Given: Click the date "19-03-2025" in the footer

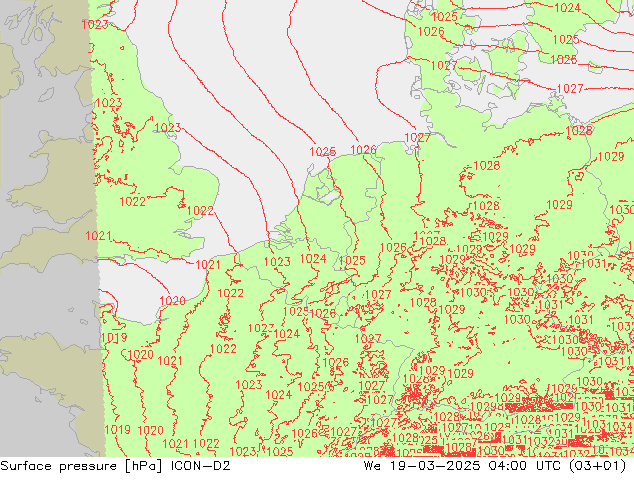Looking at the screenshot, I should click(x=435, y=466).
